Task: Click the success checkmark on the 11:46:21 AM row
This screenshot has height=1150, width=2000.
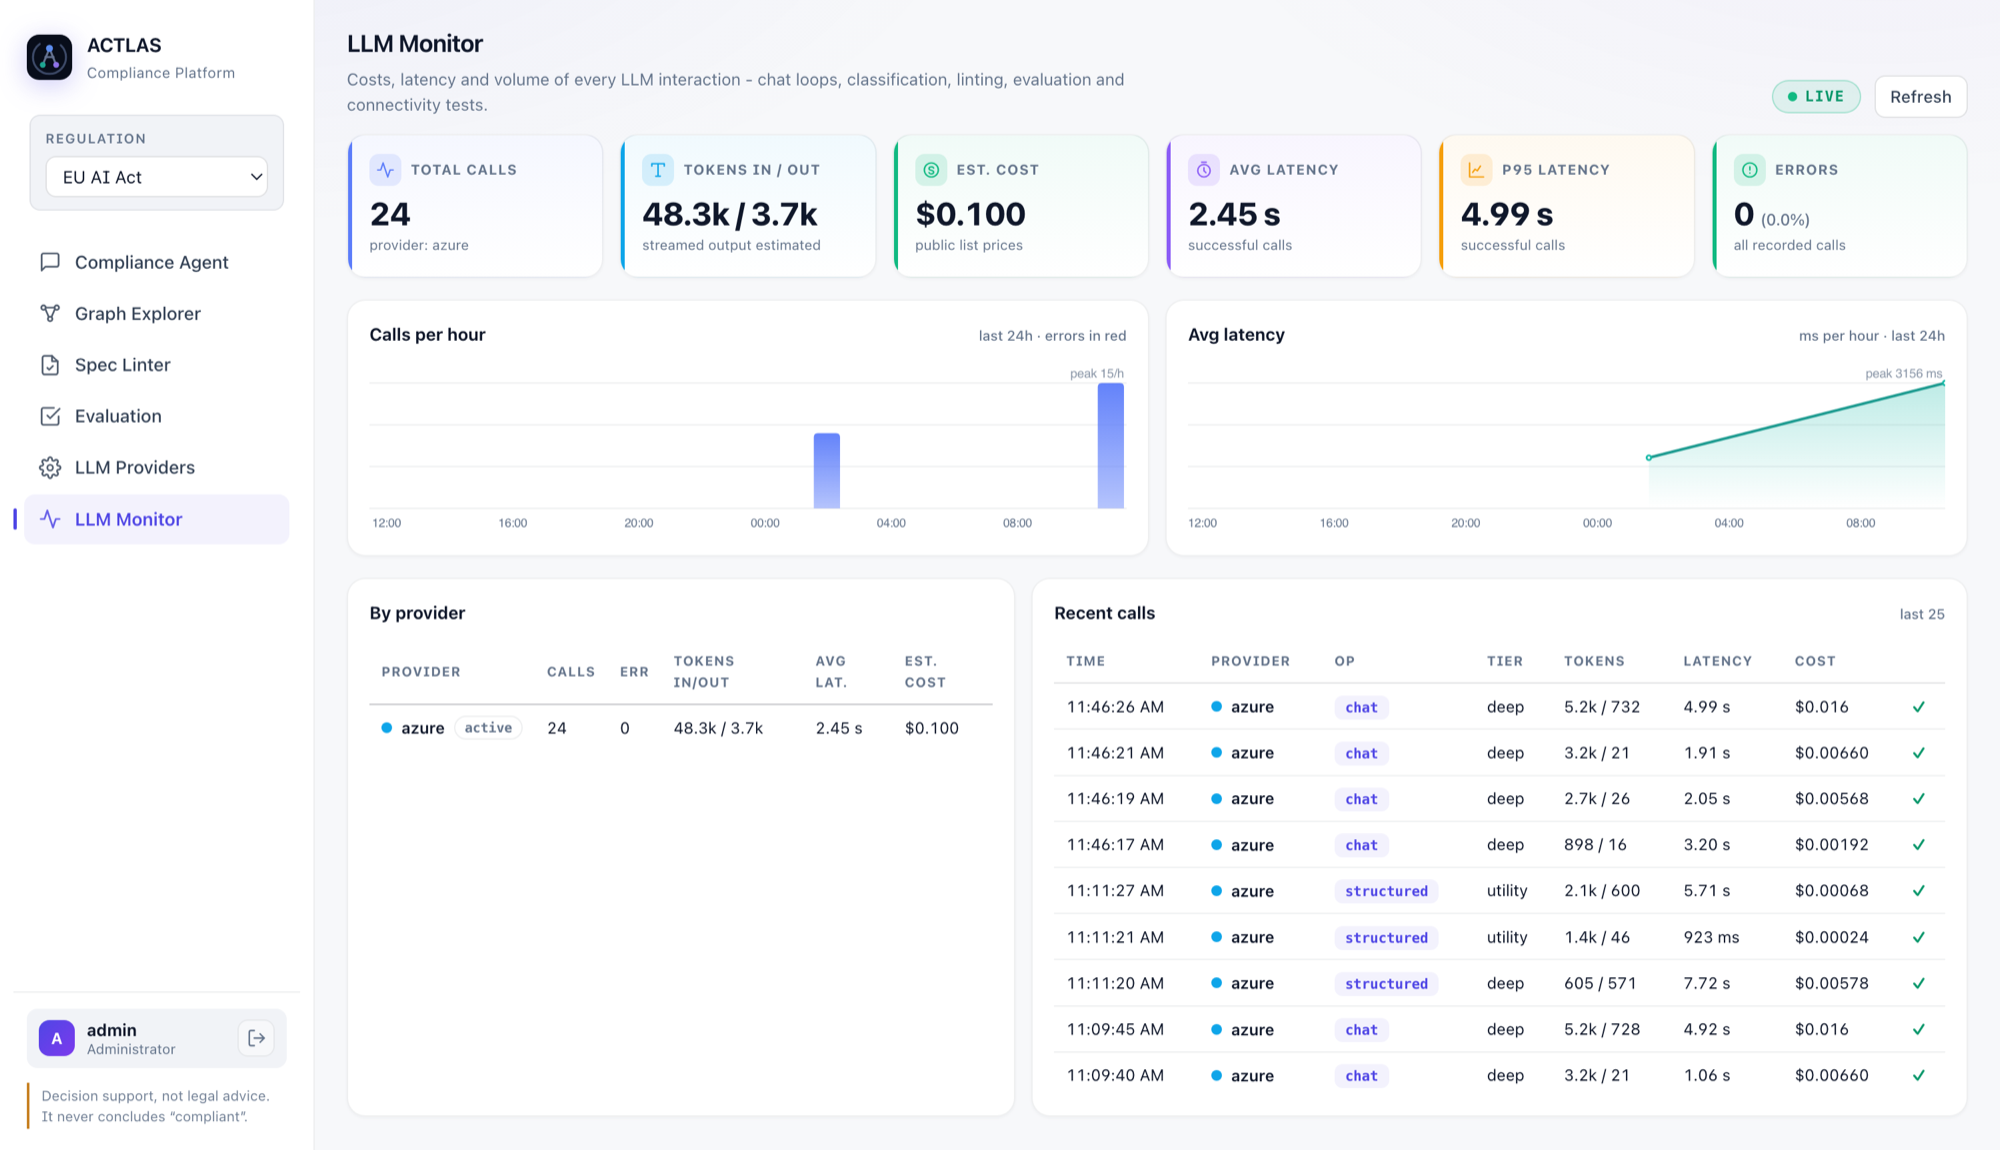Action: click(1918, 753)
